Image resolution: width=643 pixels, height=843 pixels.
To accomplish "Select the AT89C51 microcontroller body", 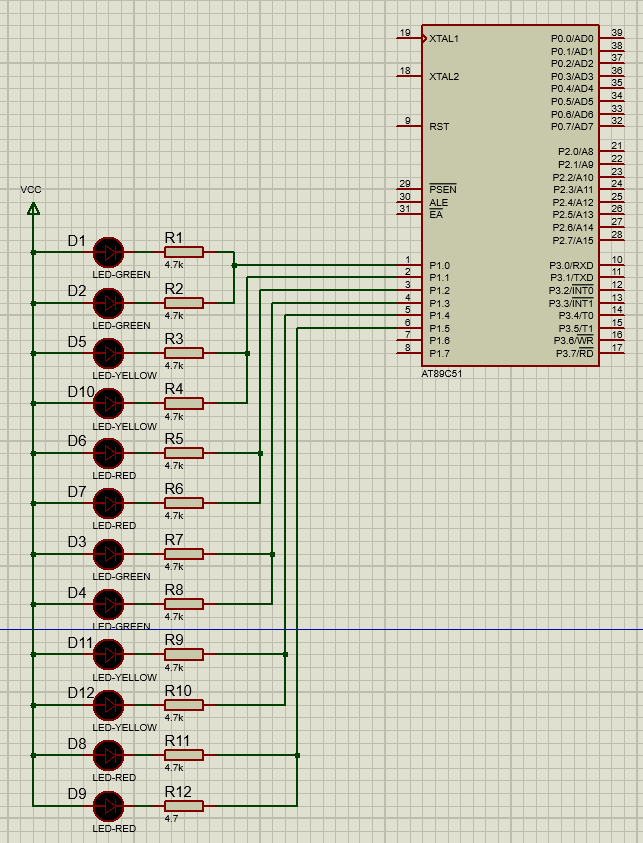I will 510,195.
